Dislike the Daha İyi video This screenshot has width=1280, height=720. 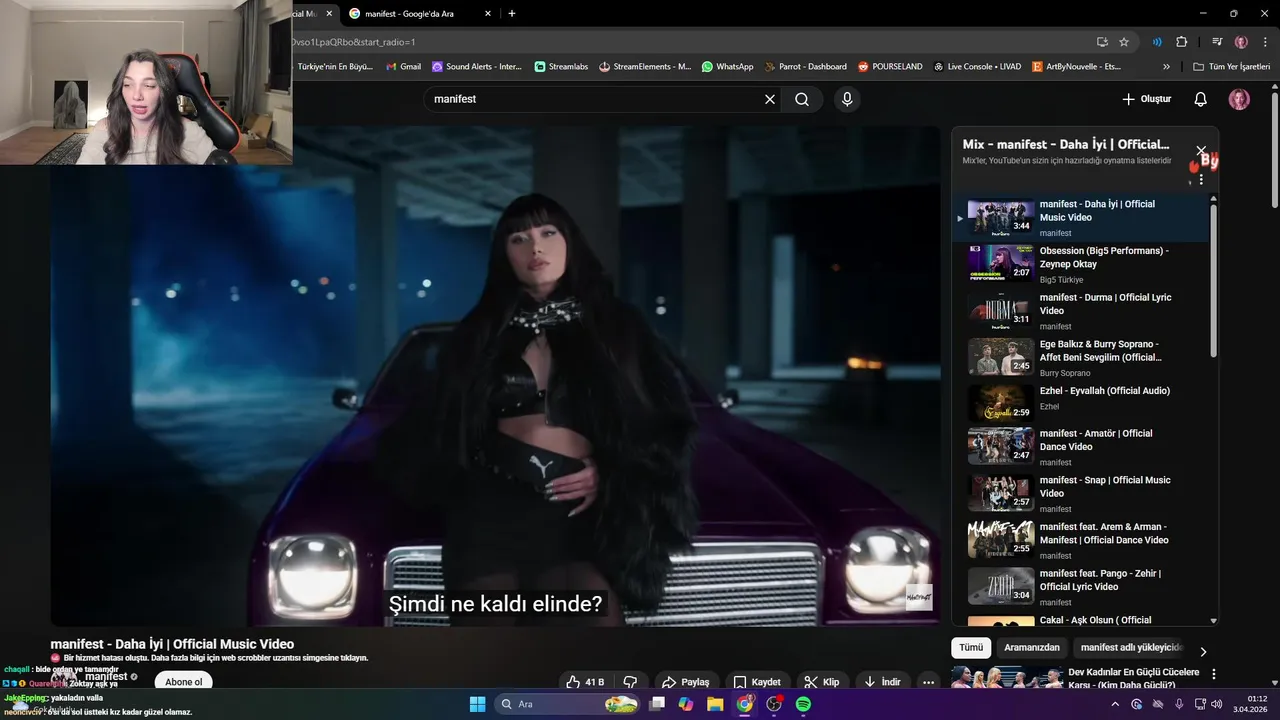point(630,682)
